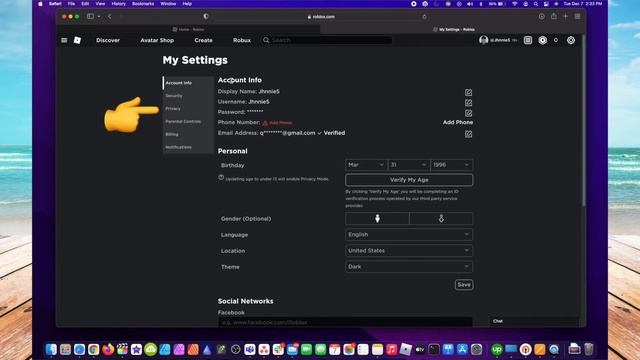
Task: Go to Discover in Roblox navigation
Action: [x=108, y=40]
